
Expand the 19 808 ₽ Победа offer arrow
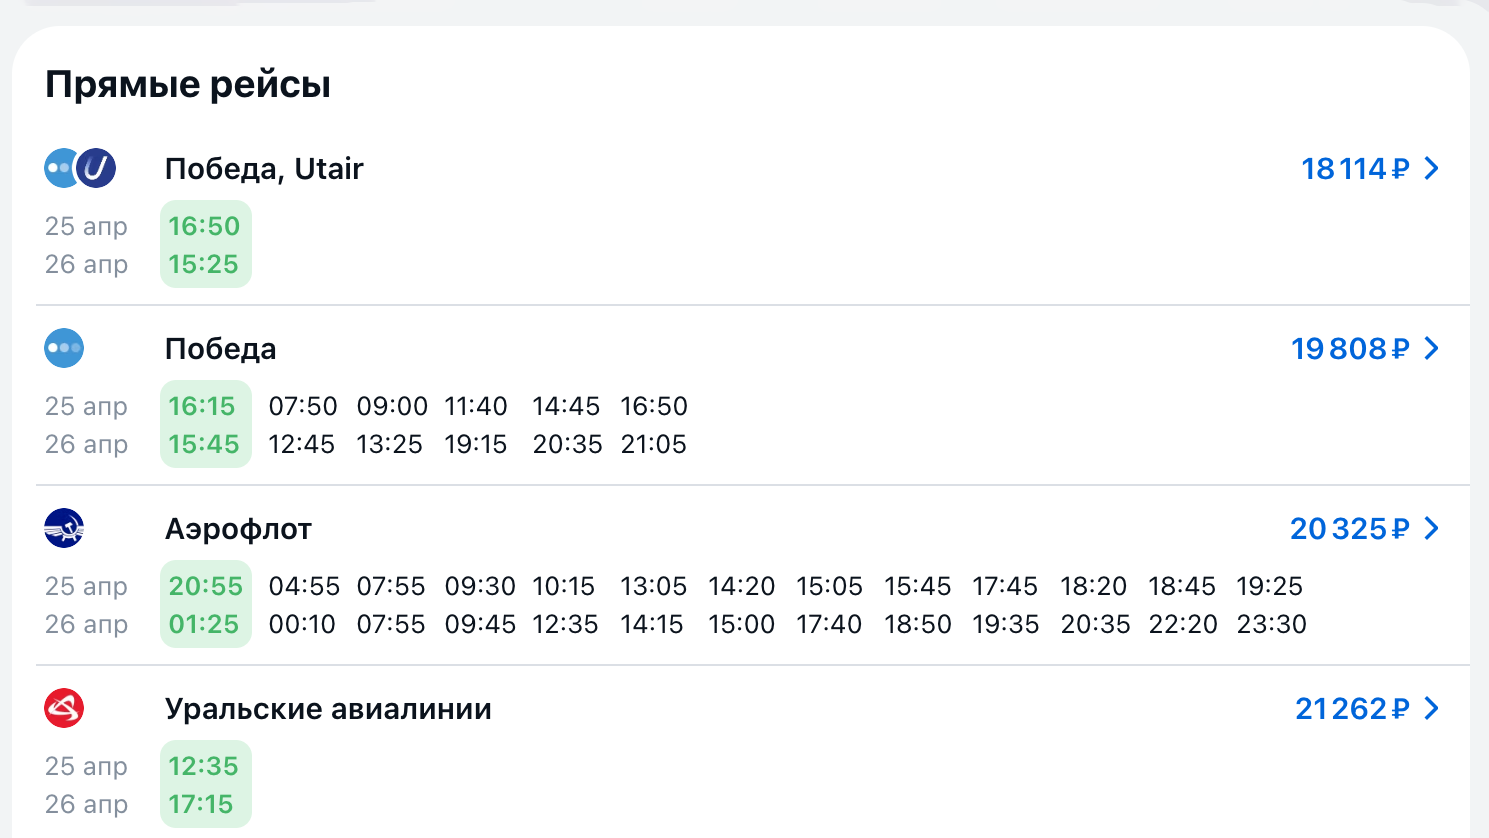click(1432, 348)
